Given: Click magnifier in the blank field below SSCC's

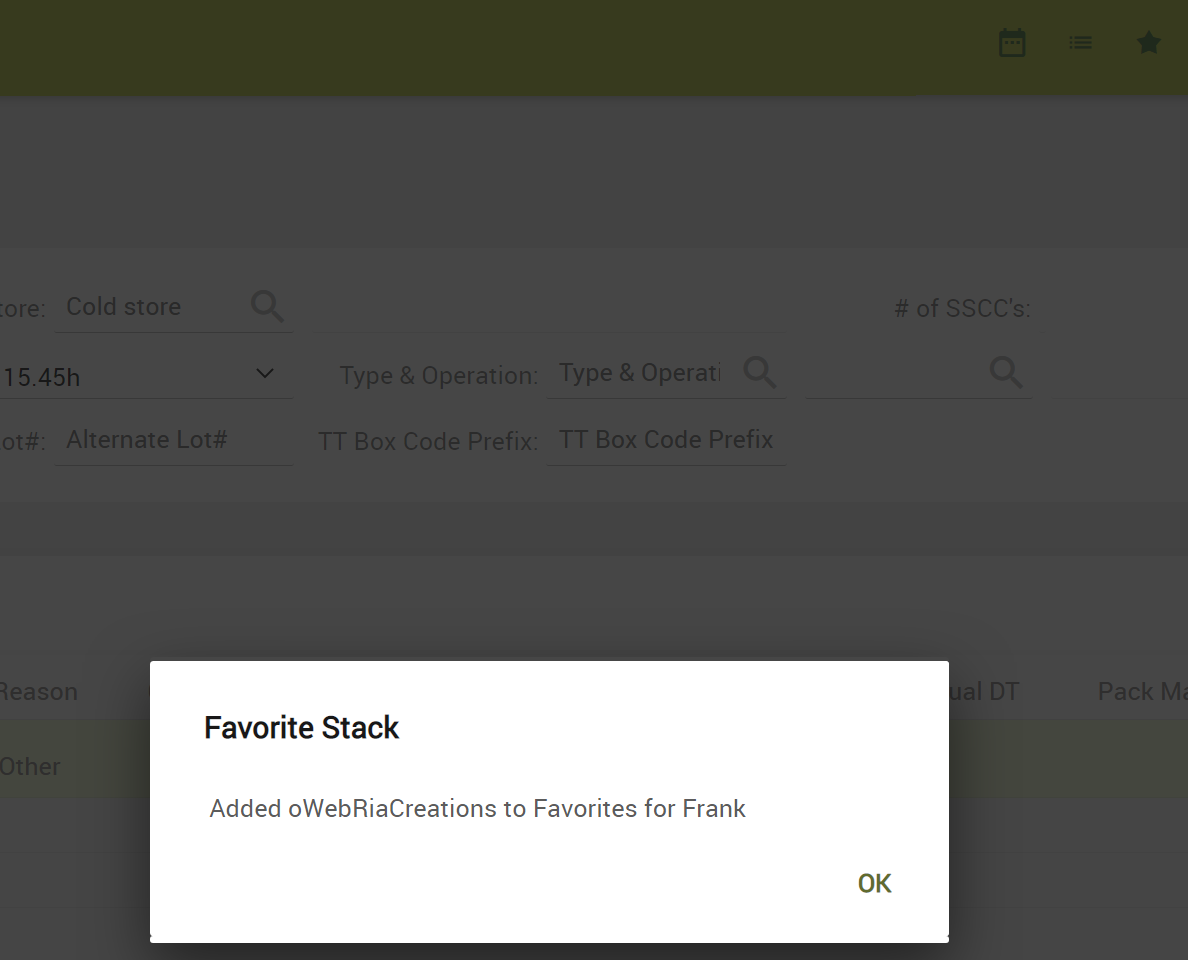Looking at the screenshot, I should pyautogui.click(x=1005, y=372).
